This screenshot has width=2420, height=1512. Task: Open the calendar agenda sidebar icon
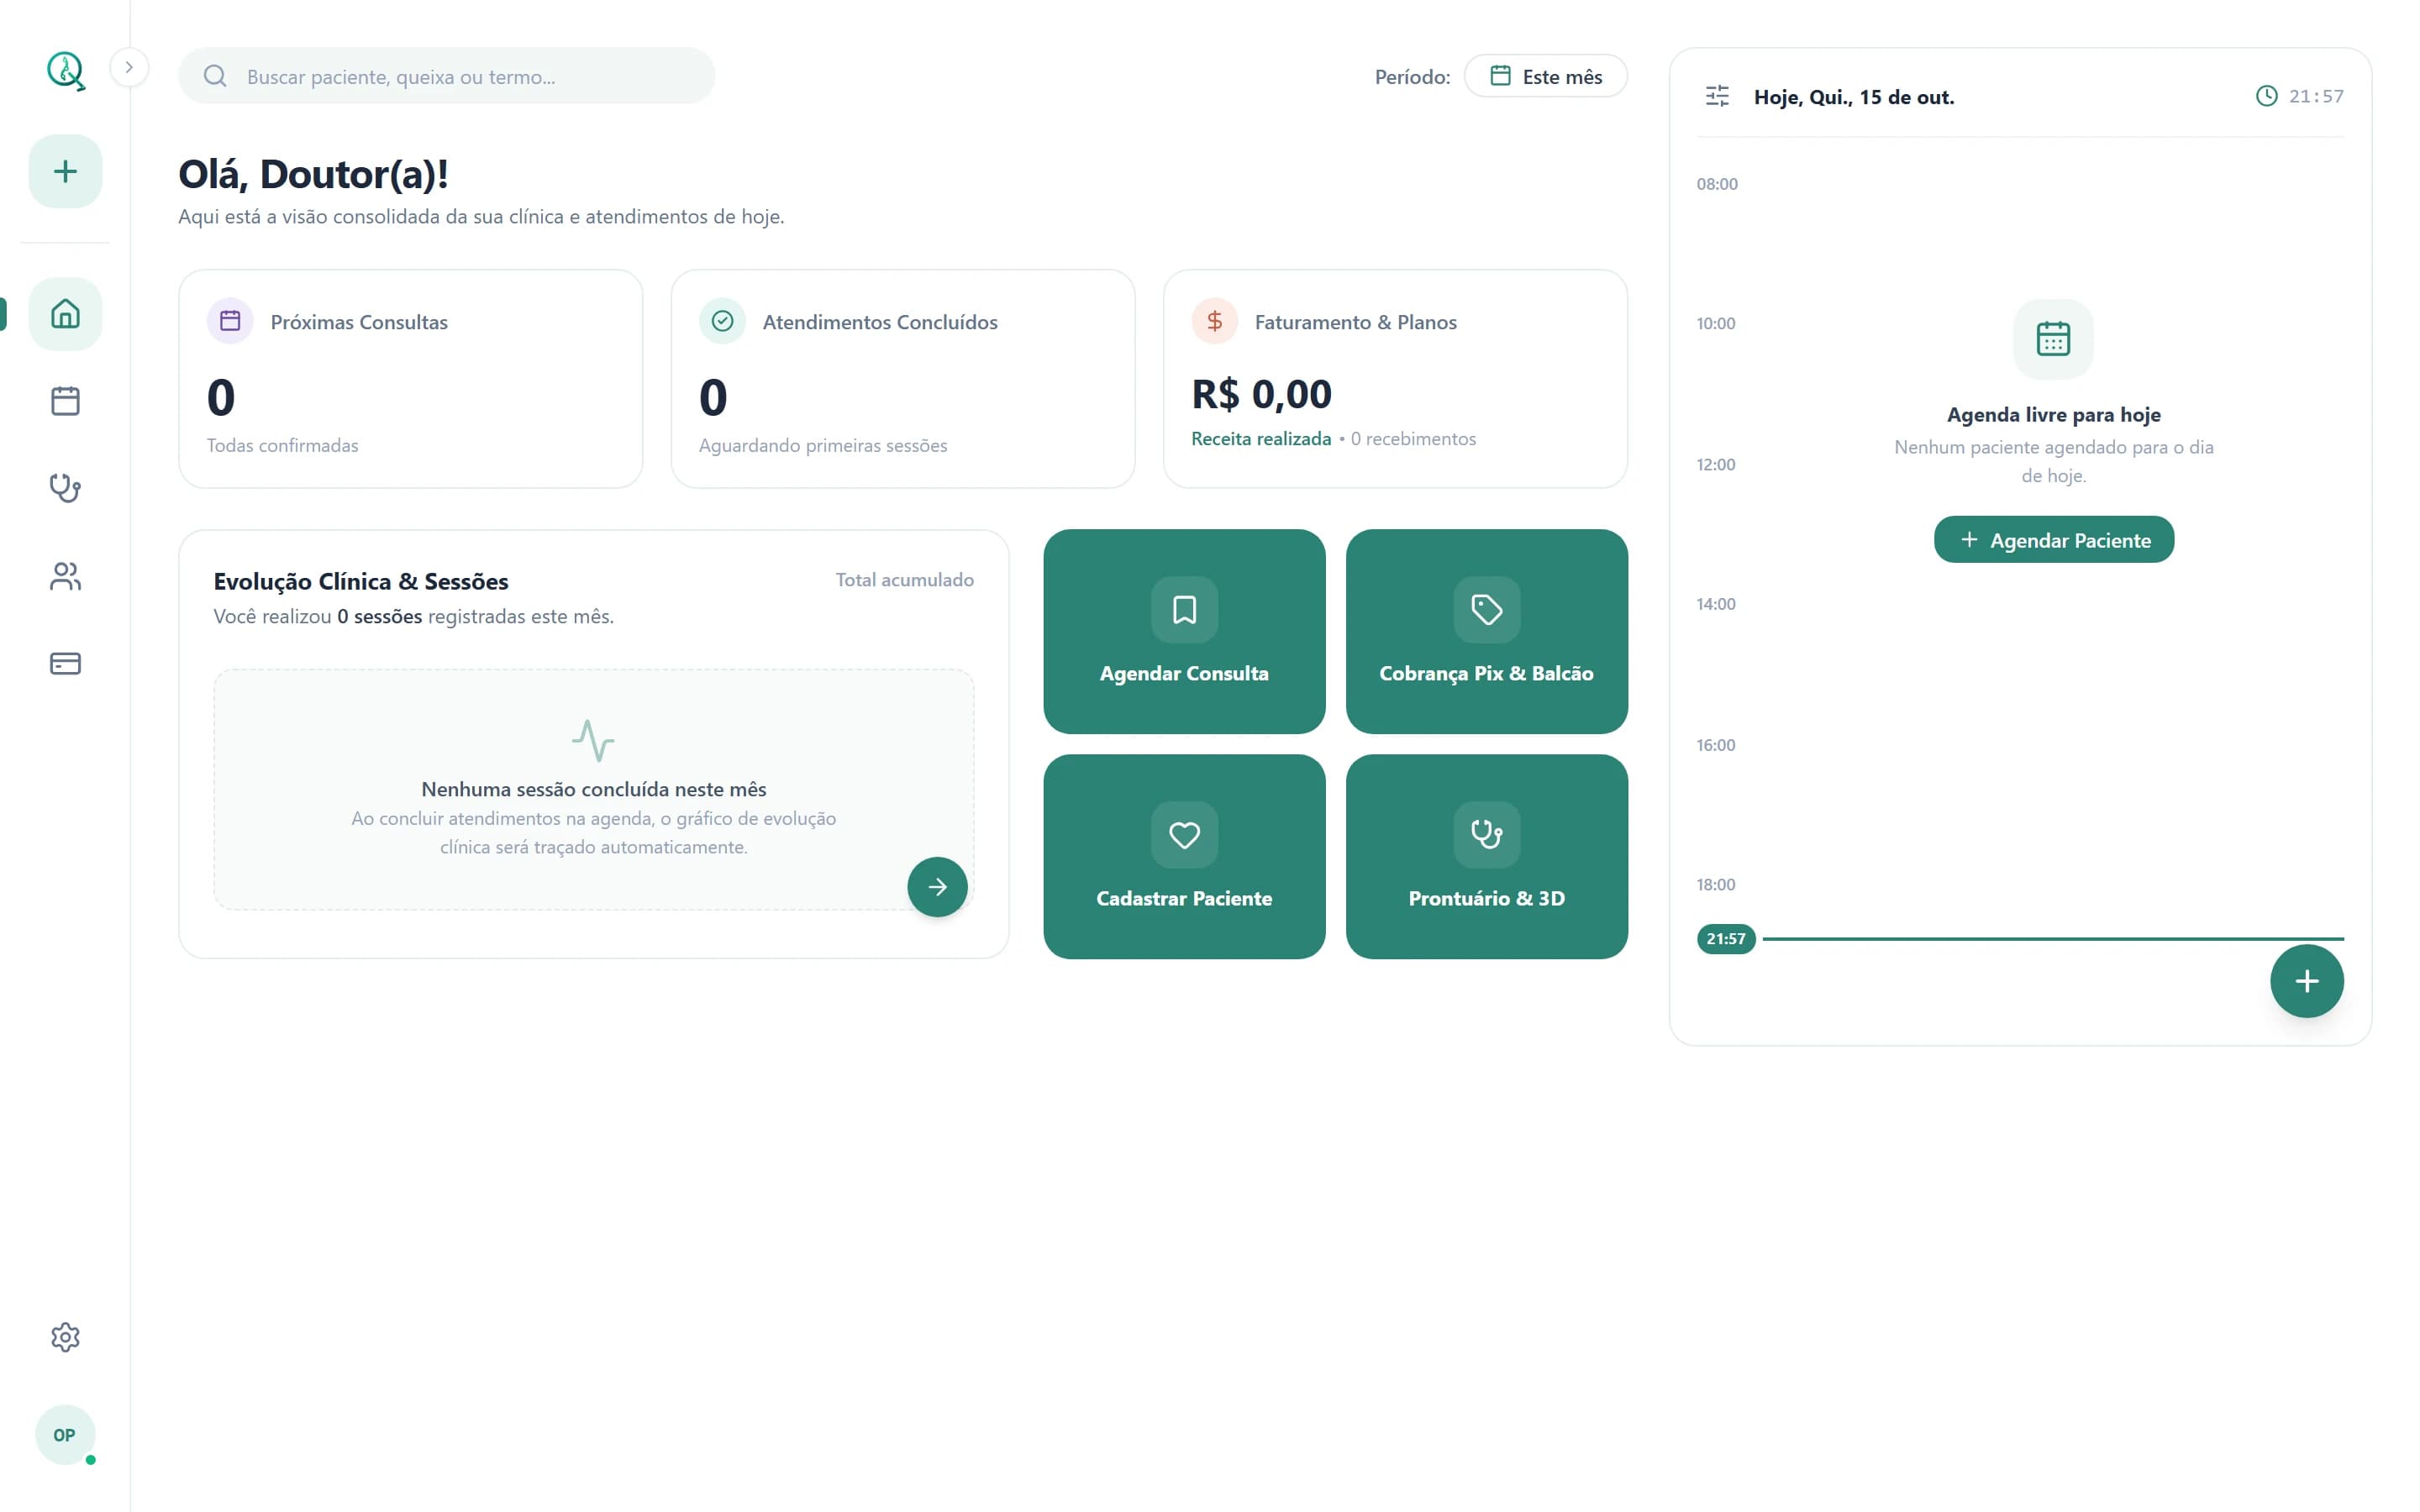[65, 401]
